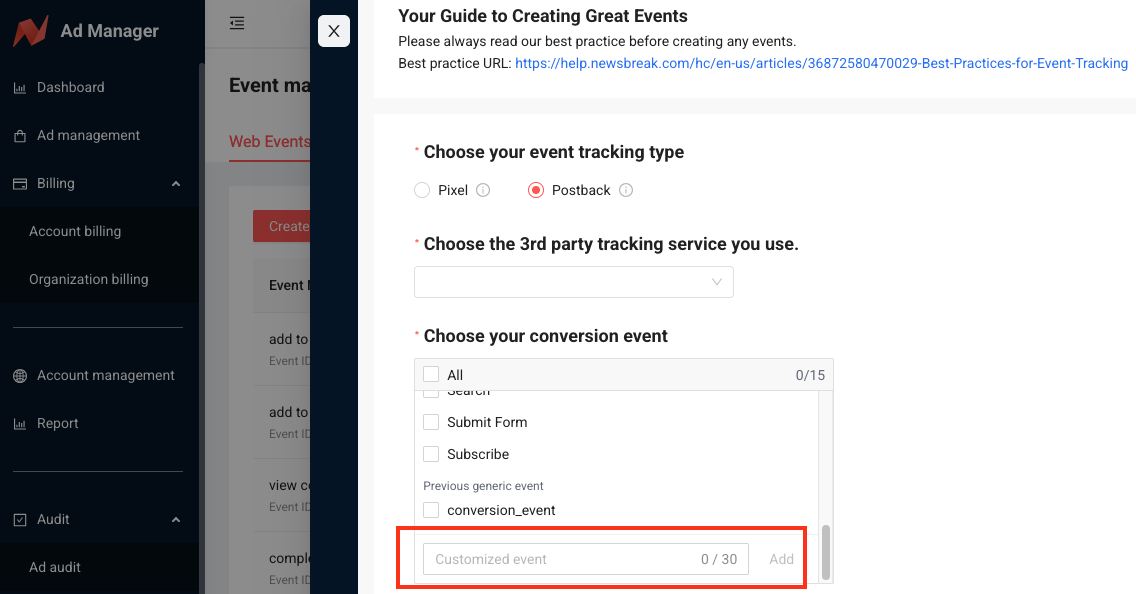Collapse the Billing section chevron
This screenshot has width=1136, height=594.
(176, 184)
